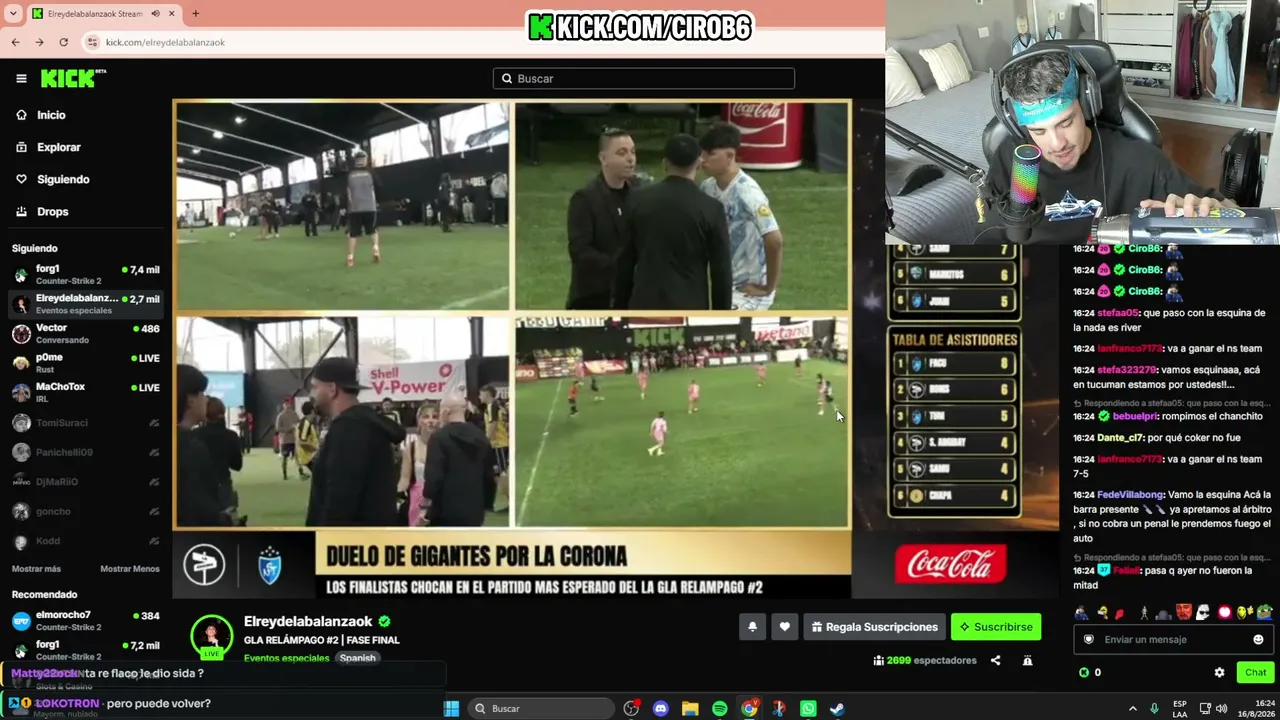The height and width of the screenshot is (720, 1280).
Task: Select Elreydelabalanzaok in the Siguiendo list
Action: pyautogui.click(x=86, y=304)
